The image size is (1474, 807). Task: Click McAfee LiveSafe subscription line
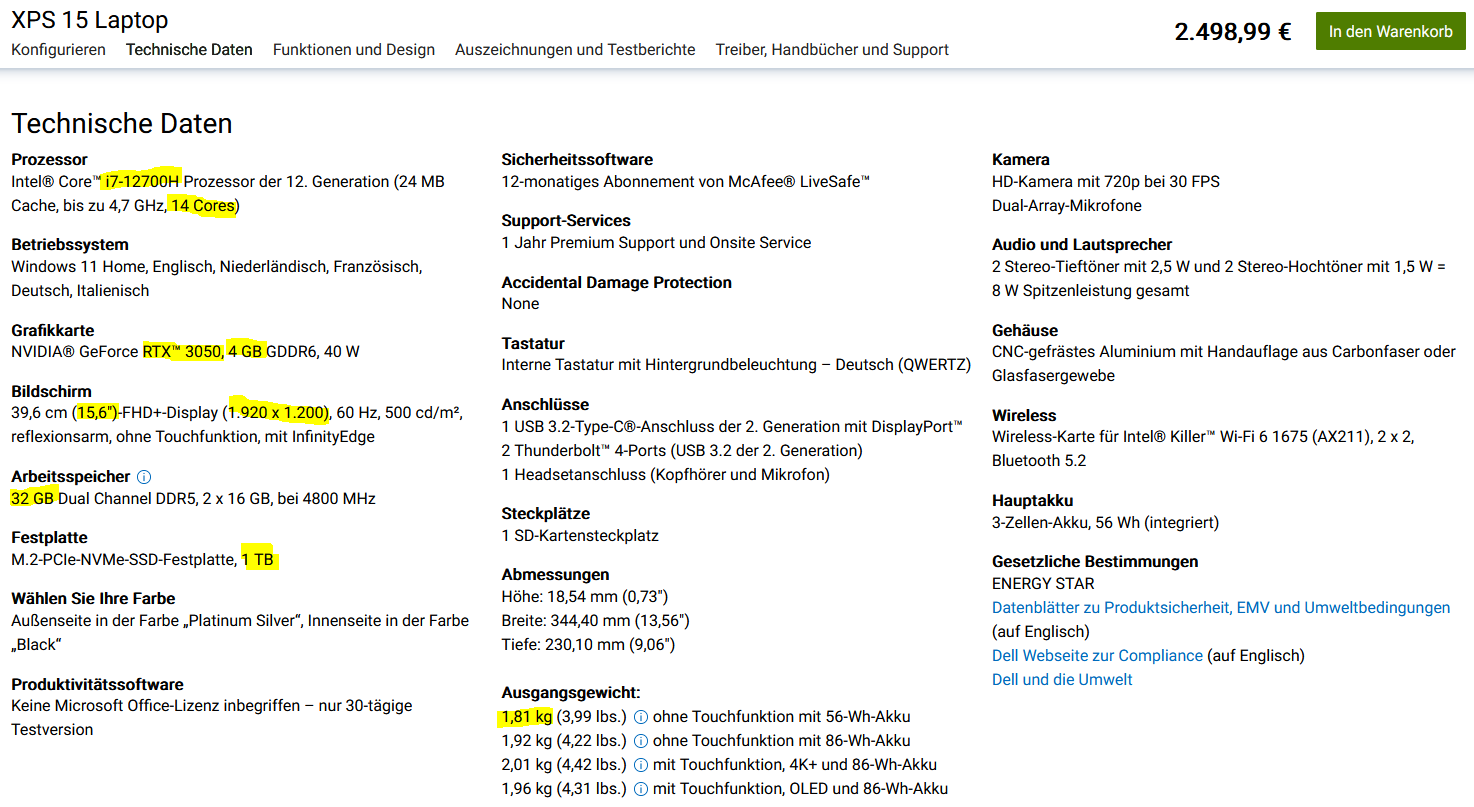[x=686, y=181]
